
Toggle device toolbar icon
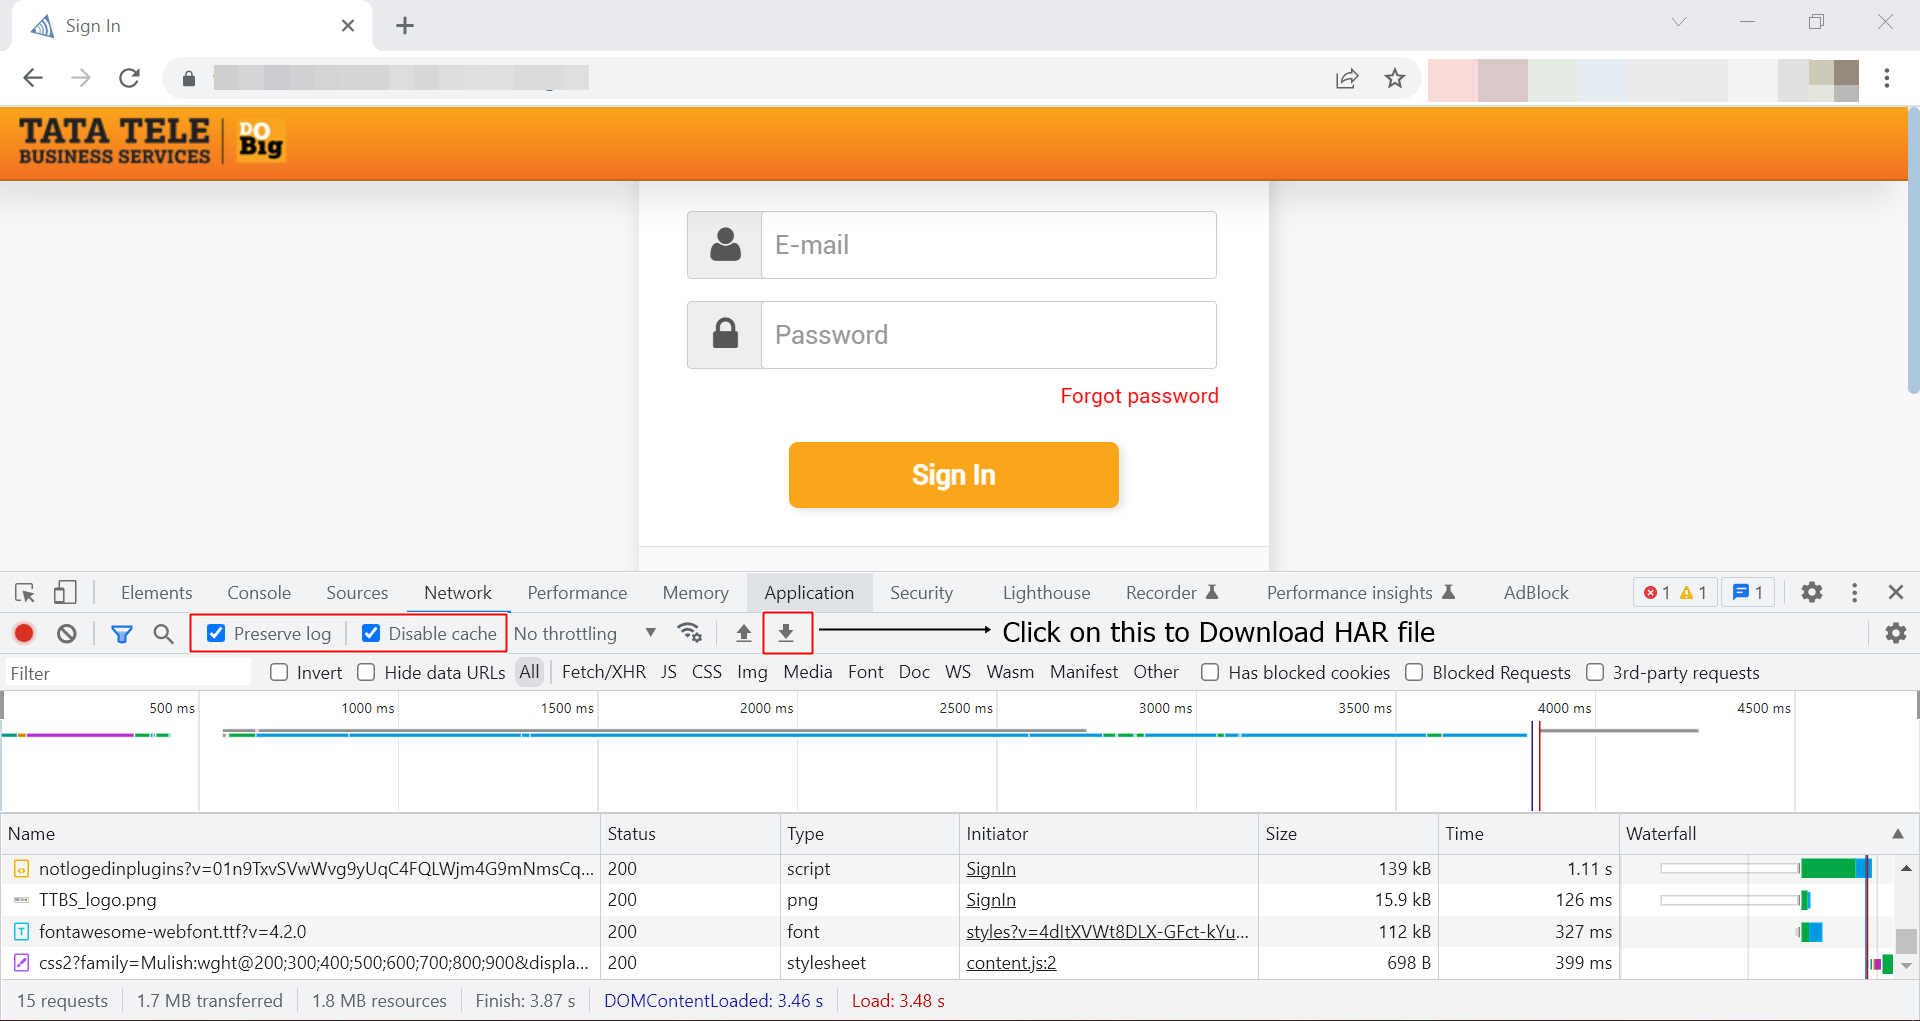[x=65, y=593]
